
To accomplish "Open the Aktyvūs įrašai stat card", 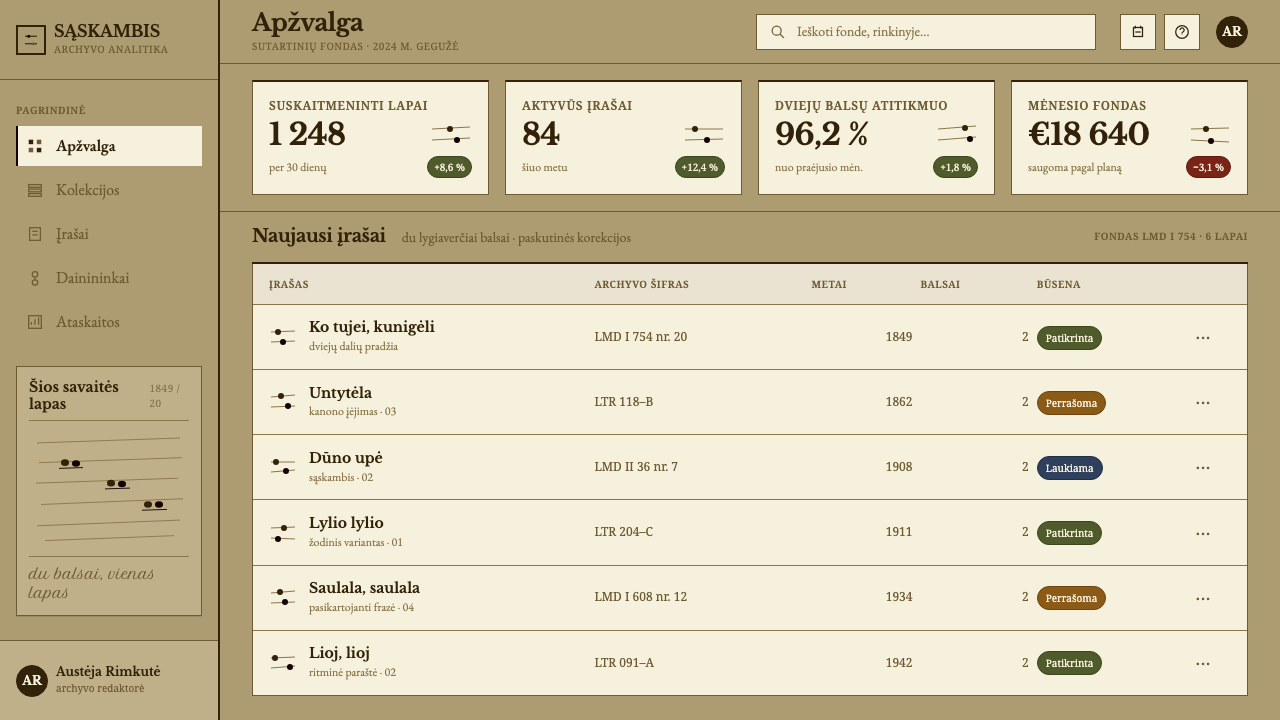I will 623,137.
